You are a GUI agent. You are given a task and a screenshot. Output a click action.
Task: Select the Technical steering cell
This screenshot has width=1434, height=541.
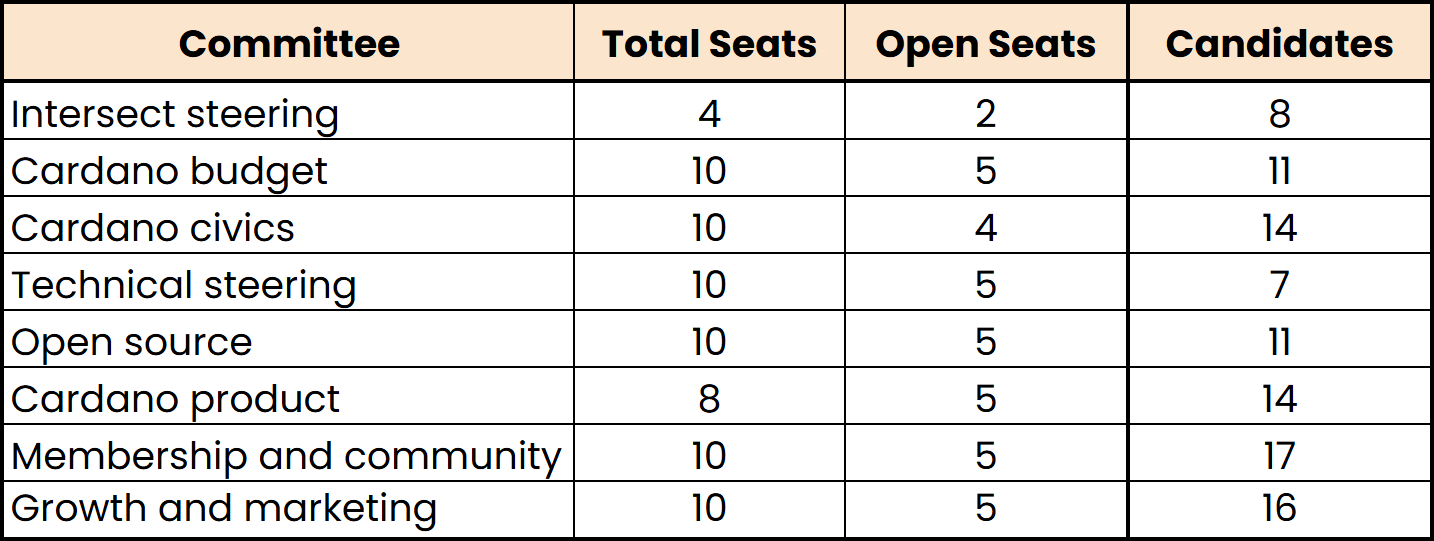[x=184, y=285]
